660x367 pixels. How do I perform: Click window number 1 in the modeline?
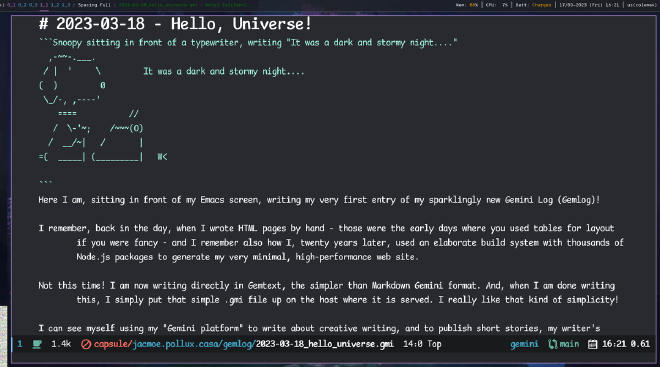[20, 344]
